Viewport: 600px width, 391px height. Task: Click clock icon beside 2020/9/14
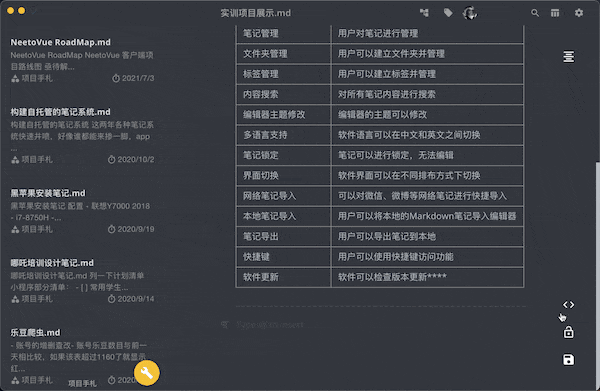pyautogui.click(x=111, y=299)
